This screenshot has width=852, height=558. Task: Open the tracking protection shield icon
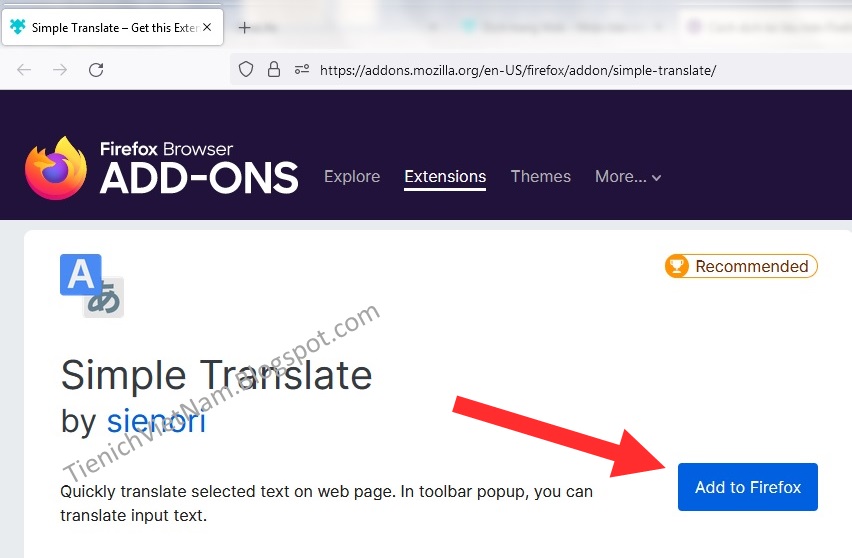(246, 70)
